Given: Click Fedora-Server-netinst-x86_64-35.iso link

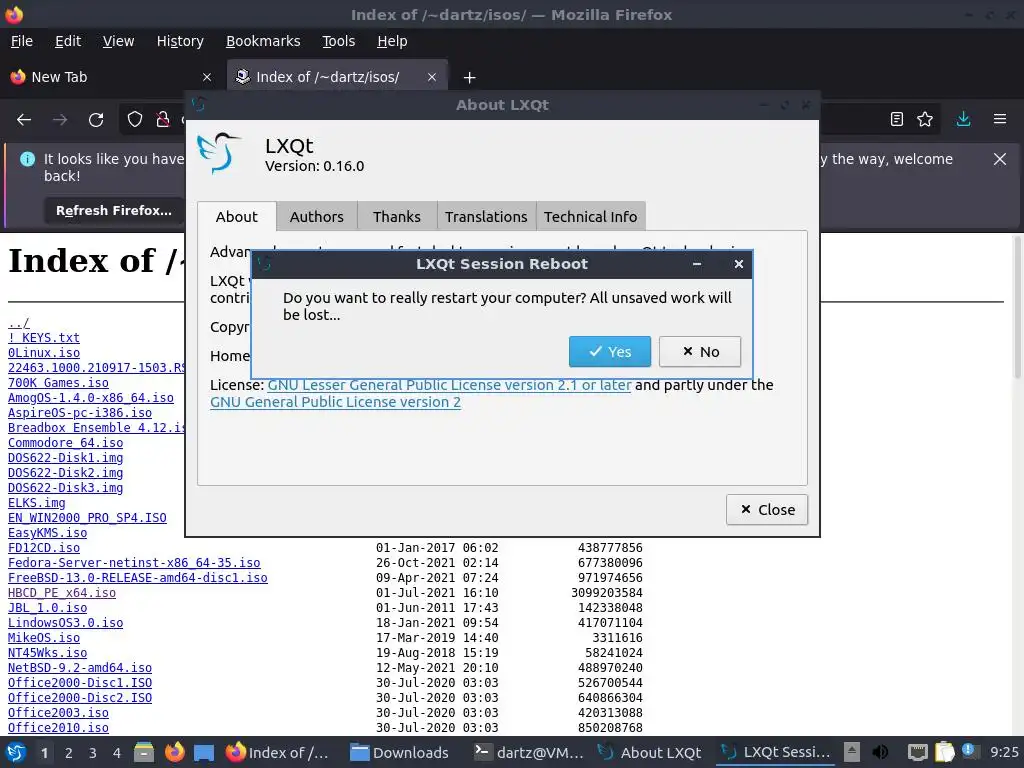Looking at the screenshot, I should coord(134,563).
